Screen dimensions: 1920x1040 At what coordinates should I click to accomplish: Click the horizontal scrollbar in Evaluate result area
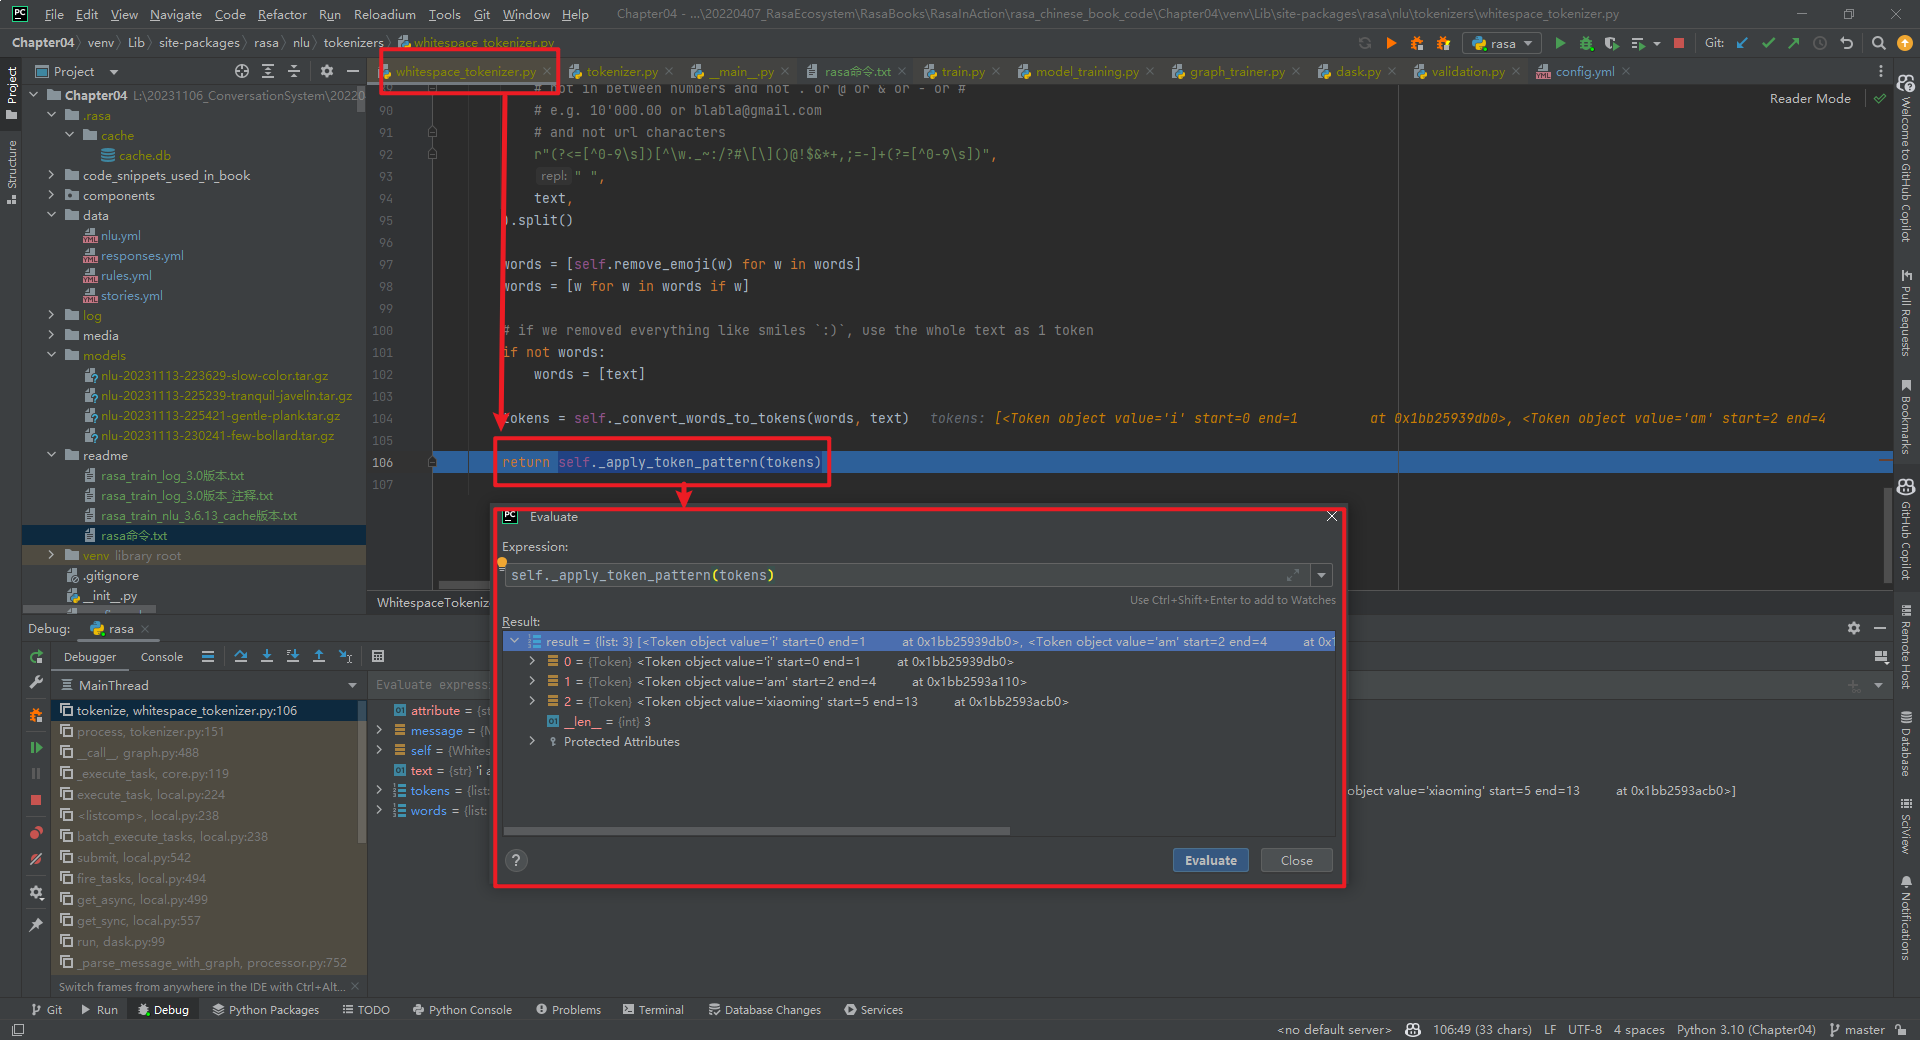click(757, 830)
